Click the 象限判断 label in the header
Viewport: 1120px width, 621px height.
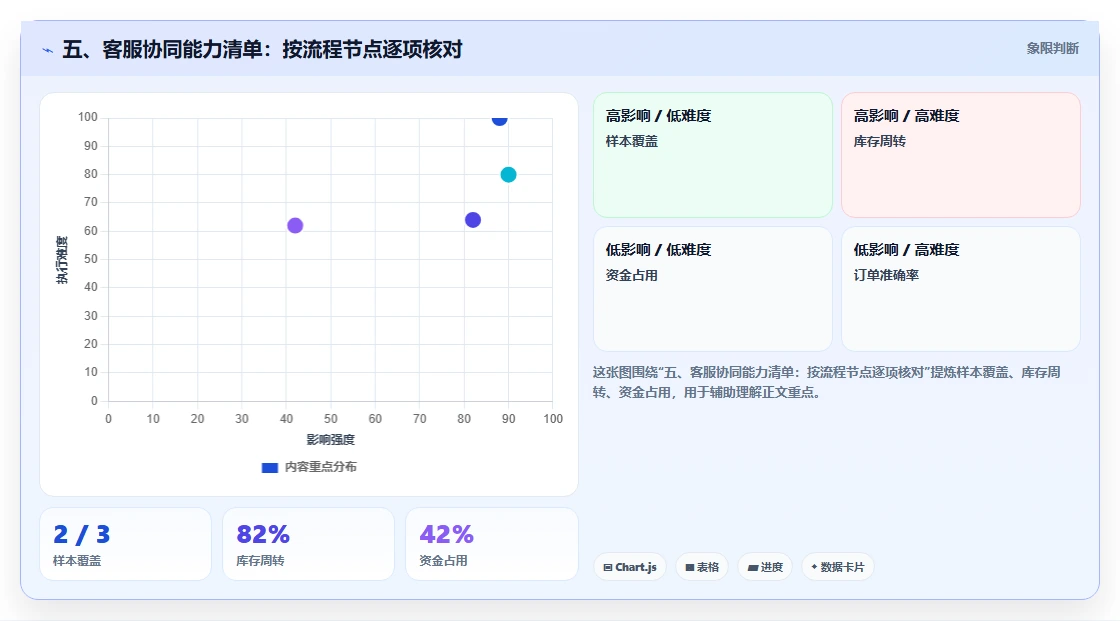[1052, 49]
